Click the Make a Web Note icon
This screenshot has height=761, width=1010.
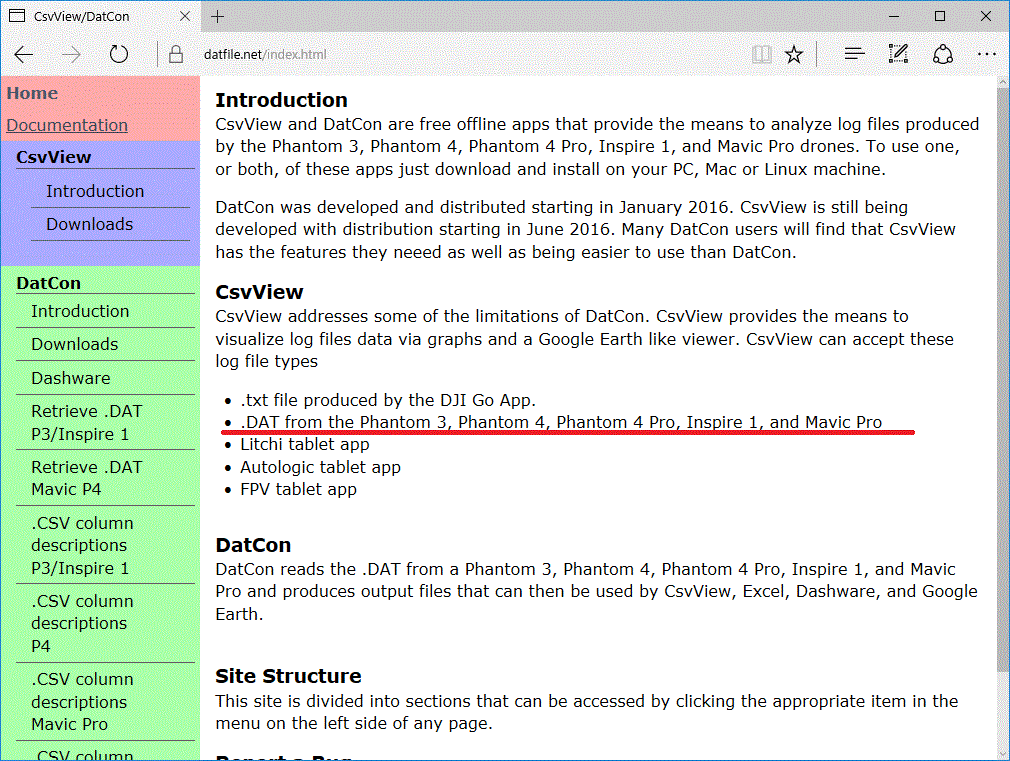[x=898, y=55]
